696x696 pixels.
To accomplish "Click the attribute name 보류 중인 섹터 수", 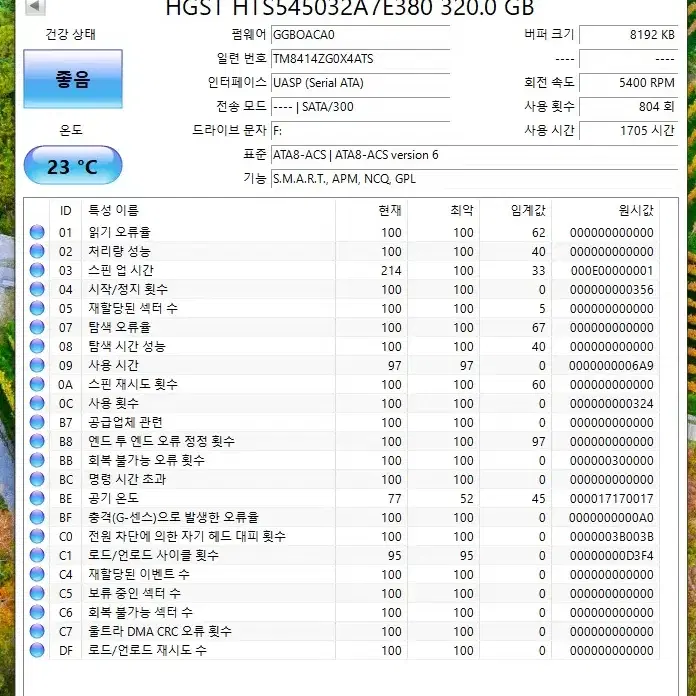I will click(x=134, y=593).
